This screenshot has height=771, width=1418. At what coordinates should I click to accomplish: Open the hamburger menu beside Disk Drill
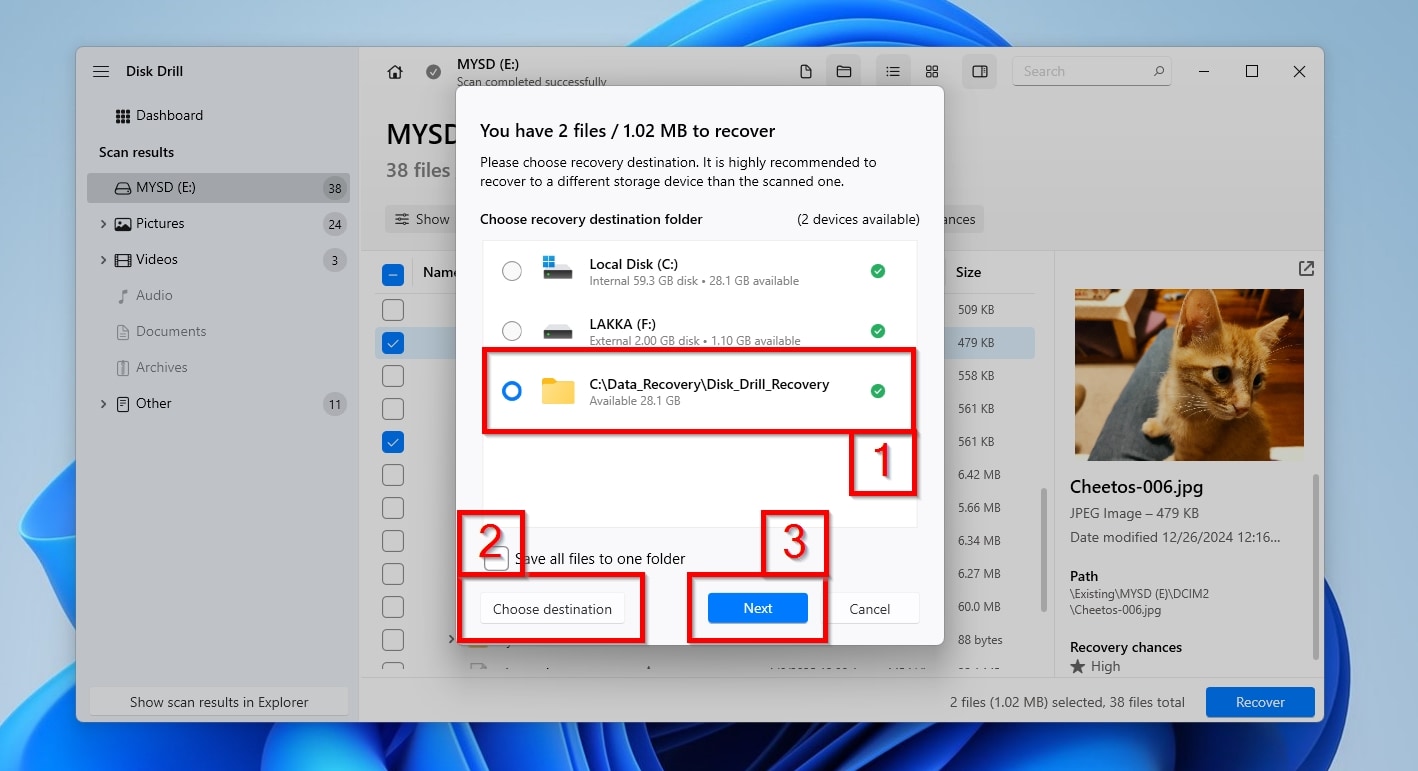pos(101,72)
